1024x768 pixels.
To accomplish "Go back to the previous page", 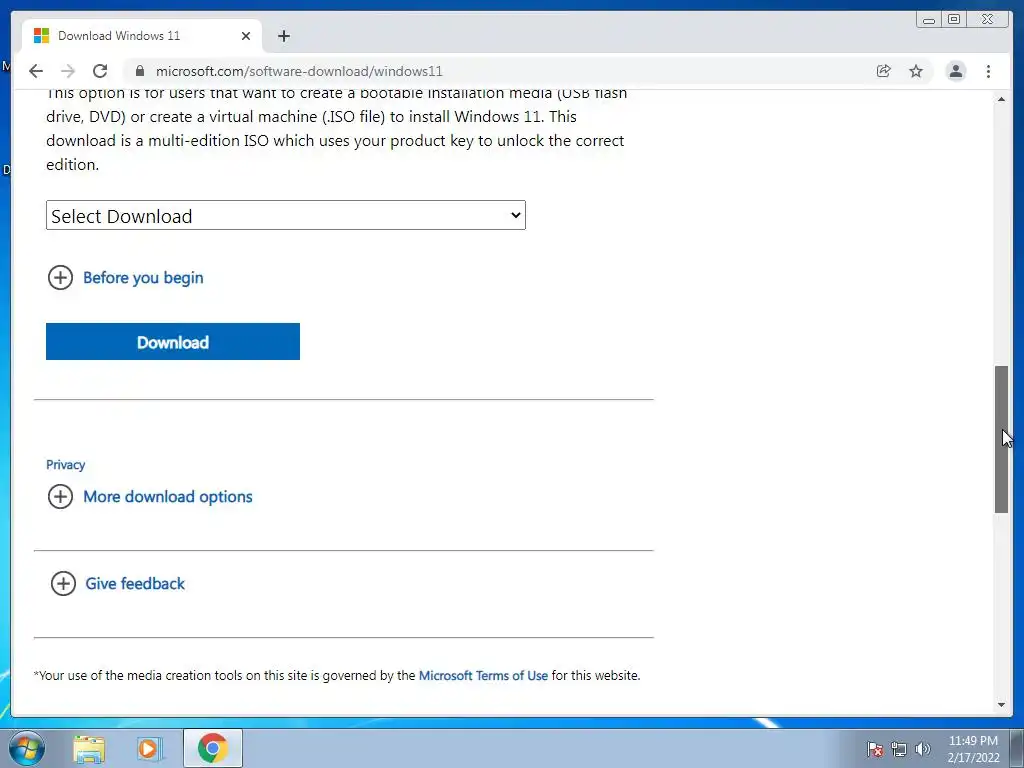I will [36, 71].
